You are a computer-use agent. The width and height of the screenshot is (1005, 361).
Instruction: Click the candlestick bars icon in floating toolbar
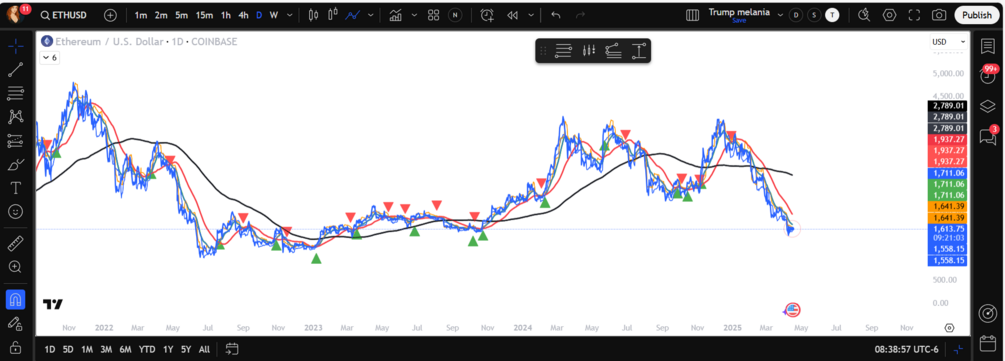[589, 51]
